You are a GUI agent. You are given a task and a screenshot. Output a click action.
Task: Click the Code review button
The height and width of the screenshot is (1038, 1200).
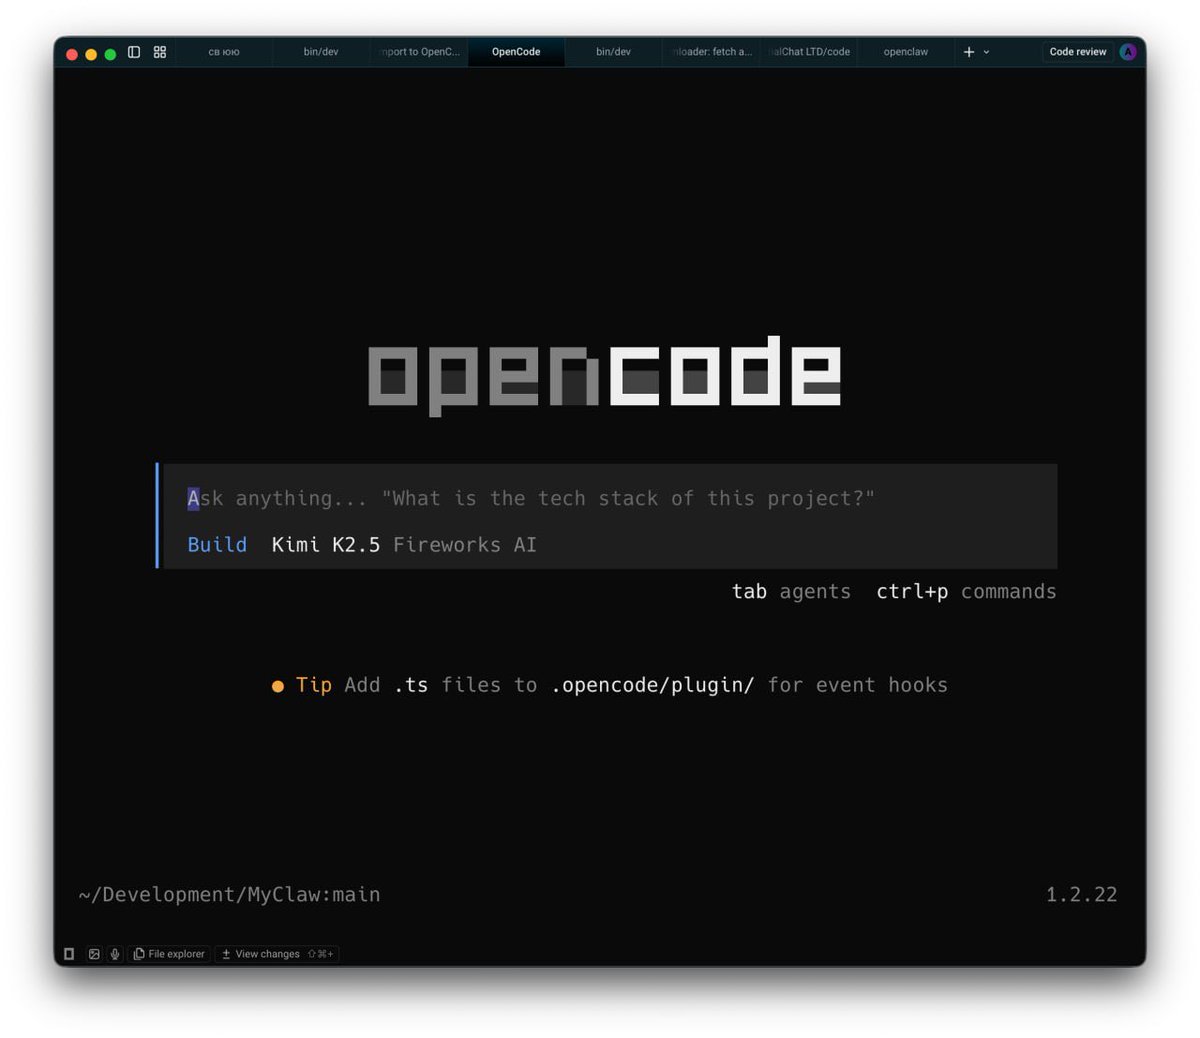[x=1078, y=52]
